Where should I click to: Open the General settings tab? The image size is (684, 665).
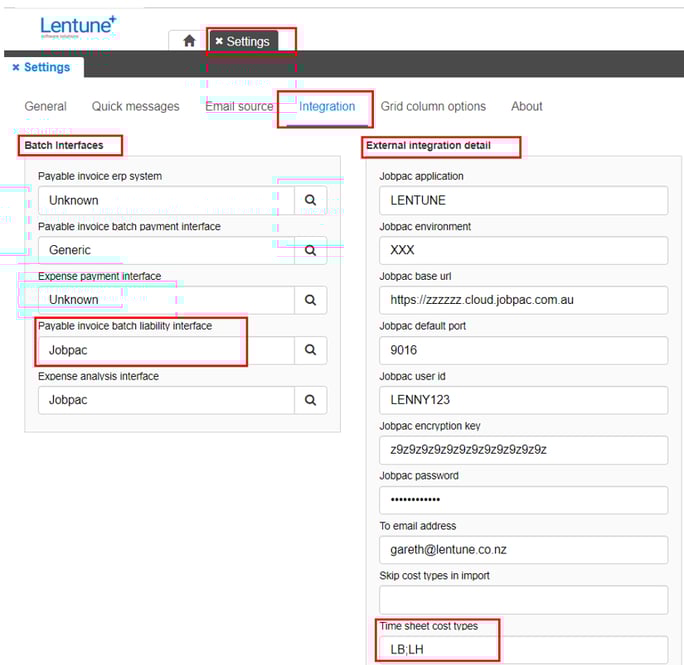[x=45, y=106]
